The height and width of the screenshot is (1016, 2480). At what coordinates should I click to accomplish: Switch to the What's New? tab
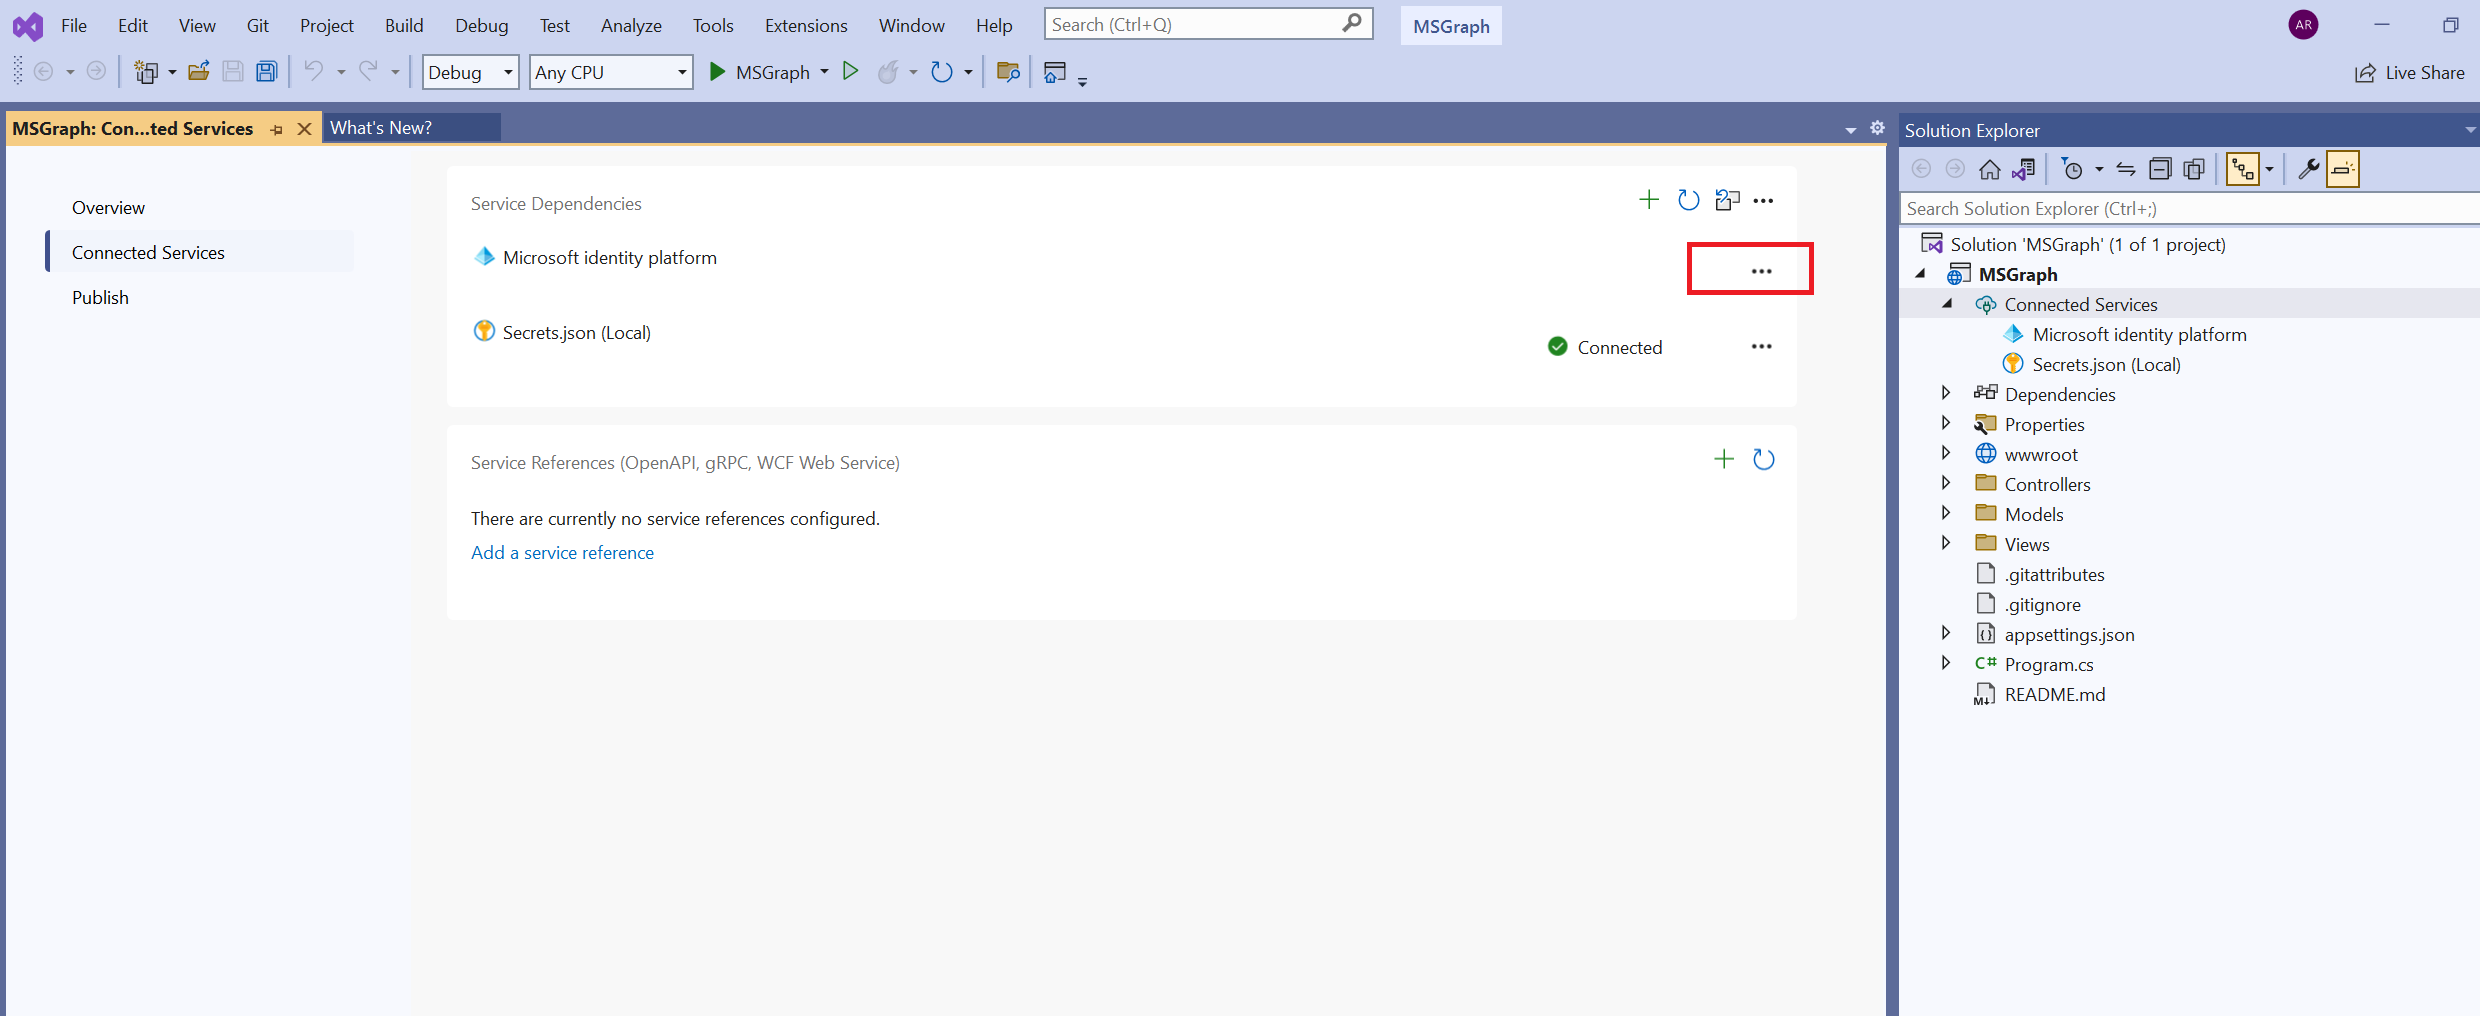point(411,128)
